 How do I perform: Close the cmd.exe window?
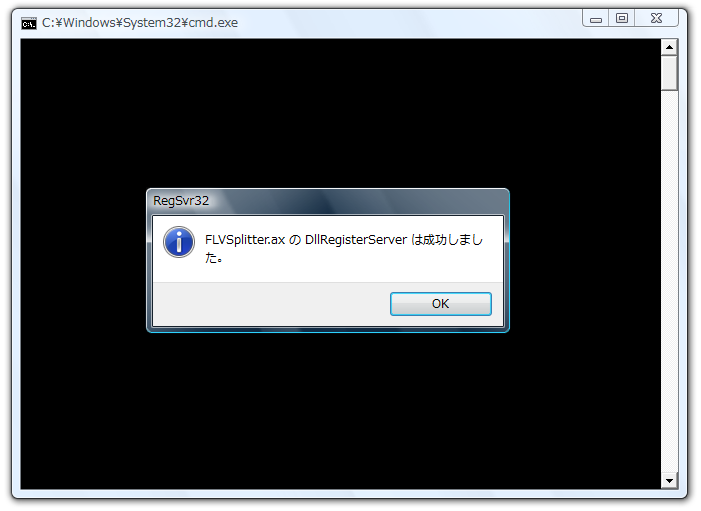point(656,18)
